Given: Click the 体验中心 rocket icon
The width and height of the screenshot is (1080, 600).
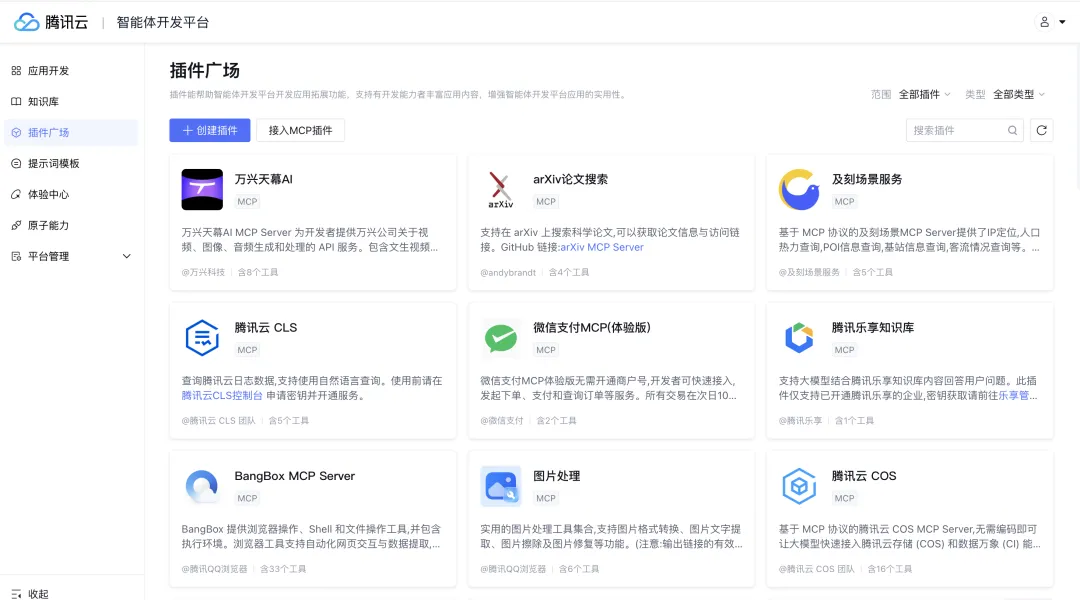Looking at the screenshot, I should tap(16, 194).
